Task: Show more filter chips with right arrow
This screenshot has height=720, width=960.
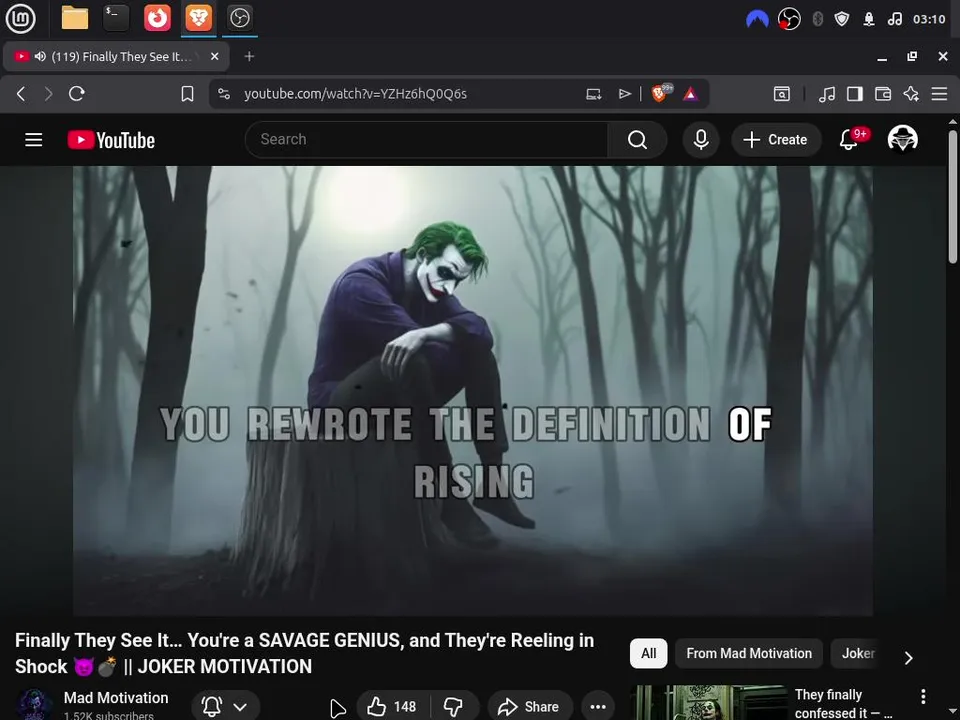Action: [909, 658]
